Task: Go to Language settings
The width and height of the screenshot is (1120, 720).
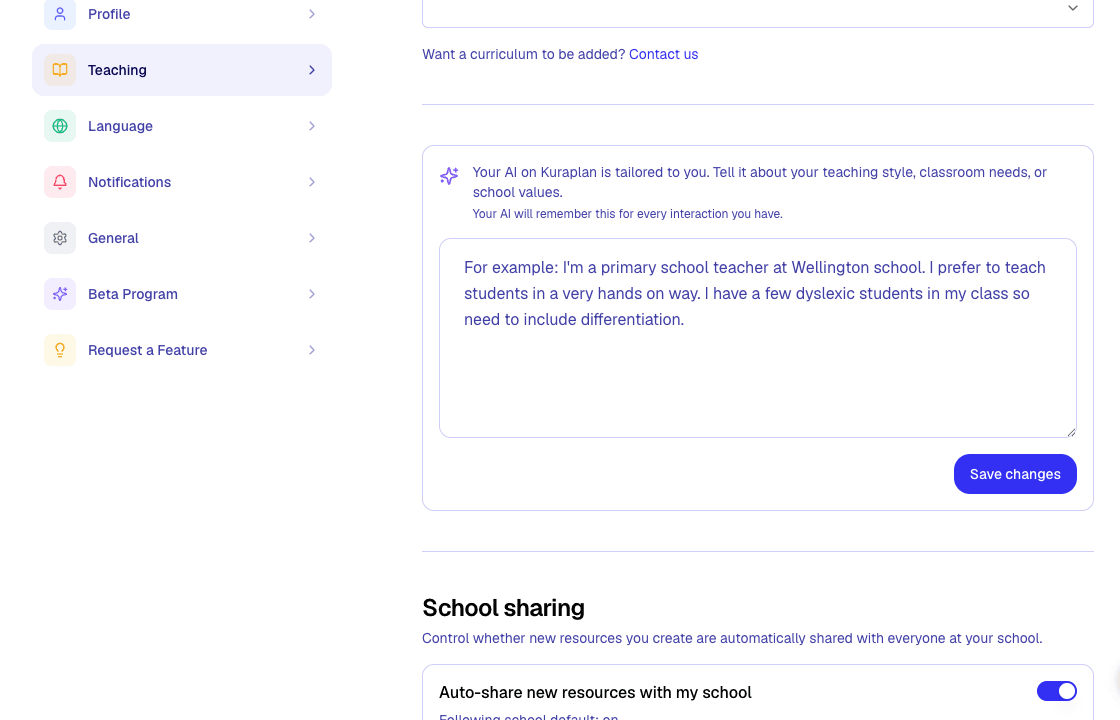Action: click(182, 126)
